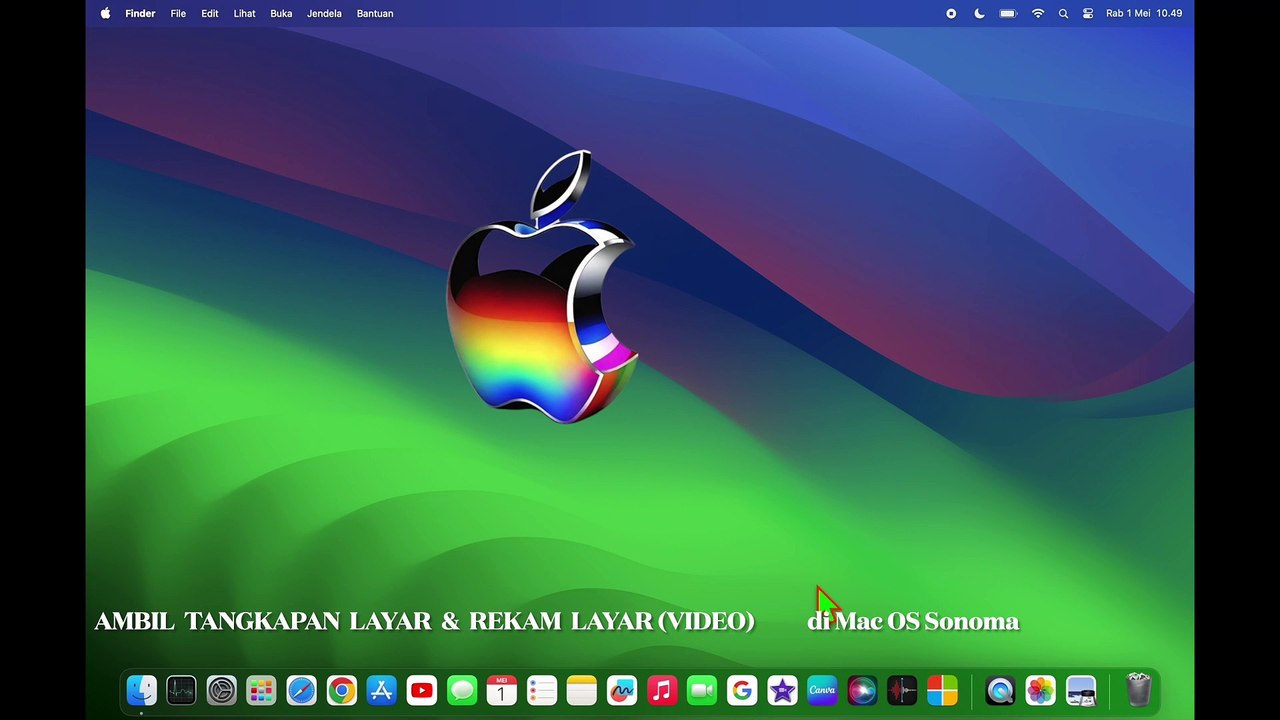This screenshot has width=1280, height=720.
Task: Open the Music app in Dock
Action: pos(661,690)
